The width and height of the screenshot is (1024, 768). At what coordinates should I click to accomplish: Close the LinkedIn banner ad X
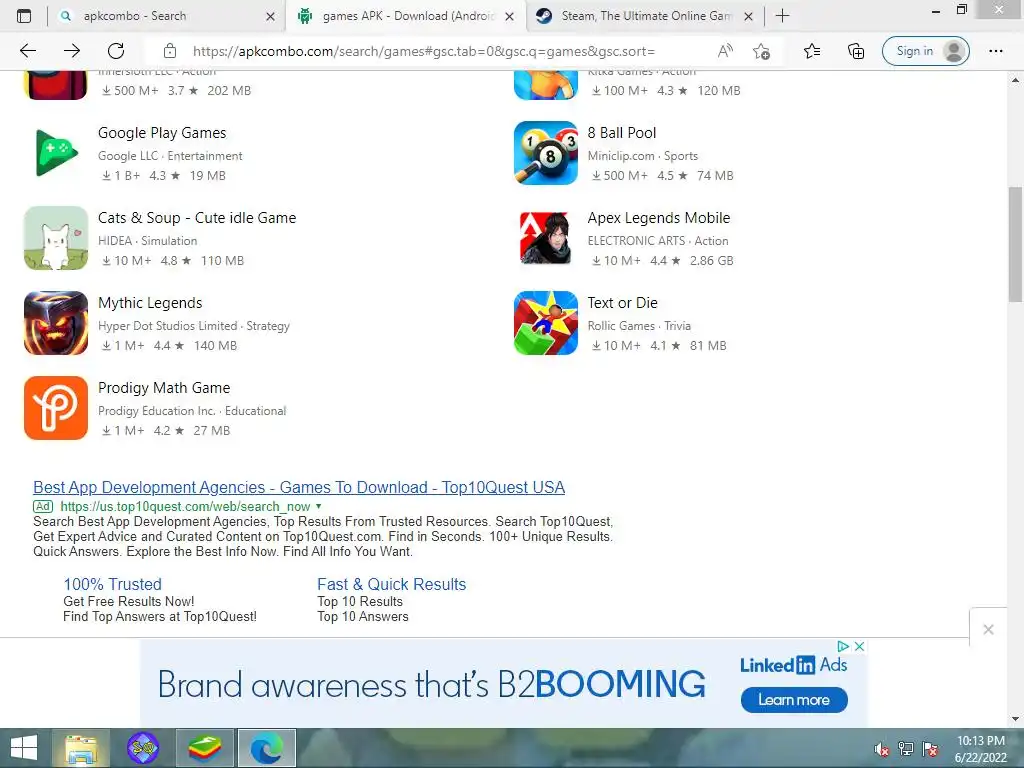(x=859, y=646)
